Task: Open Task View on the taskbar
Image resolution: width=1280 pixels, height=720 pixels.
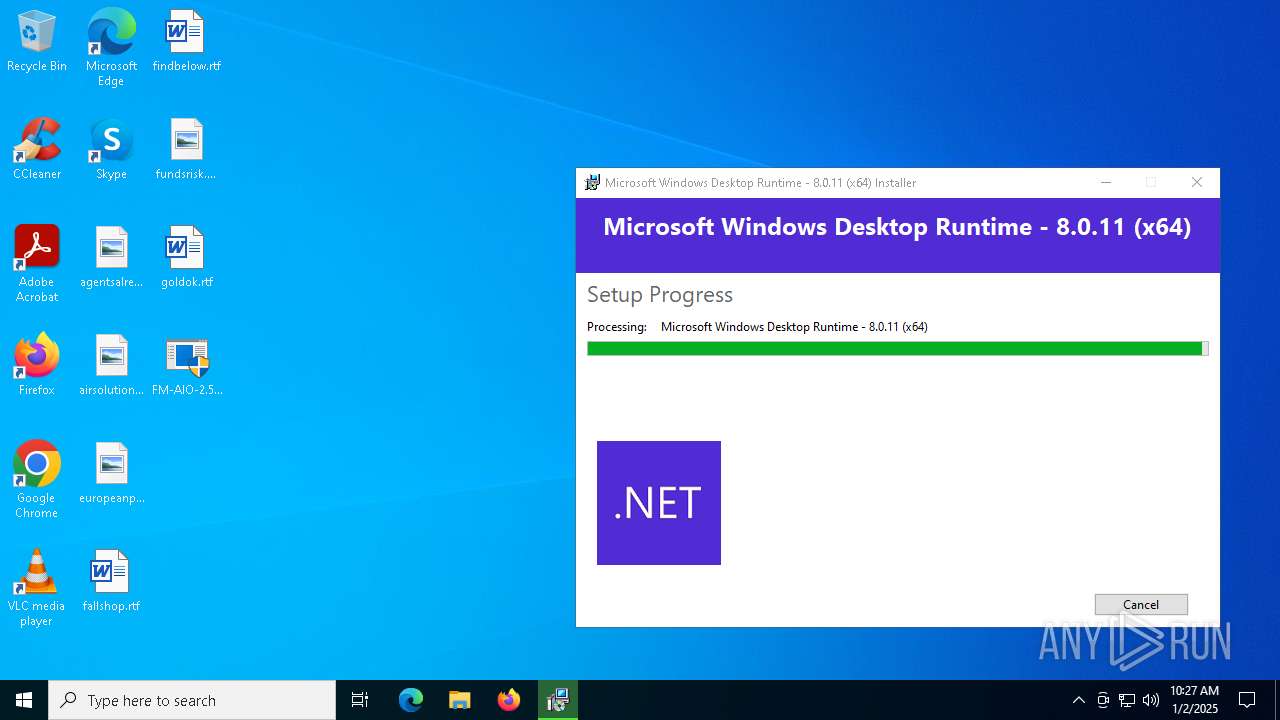Action: [x=360, y=700]
